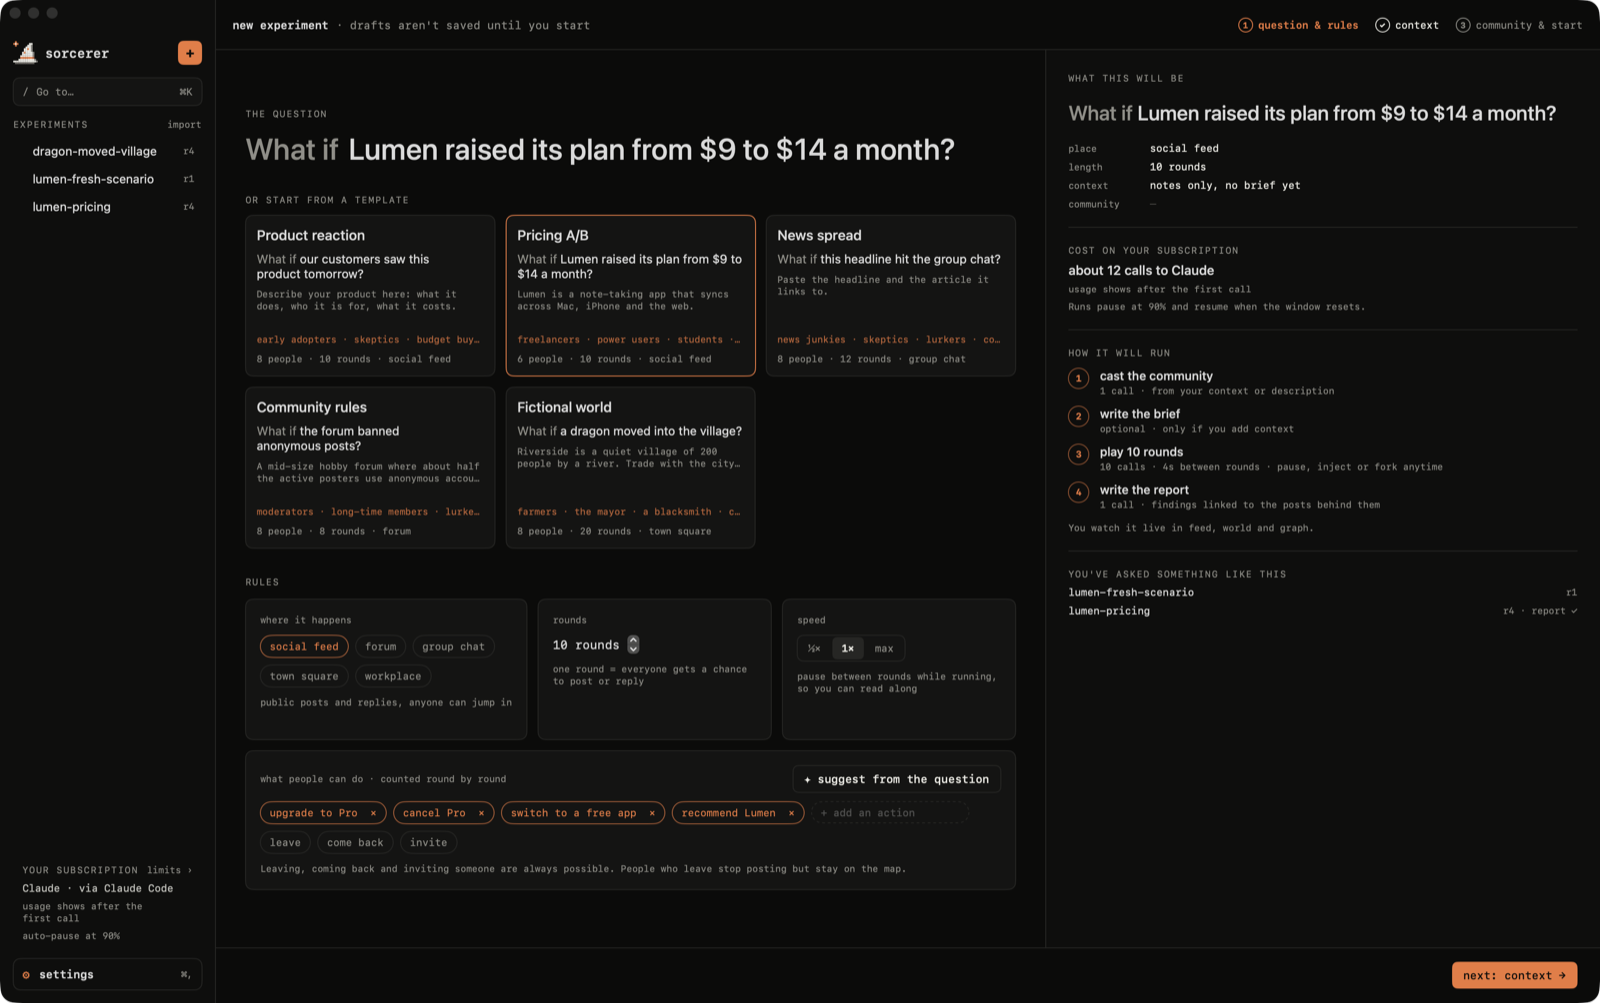Choose the News spread template

coord(891,296)
